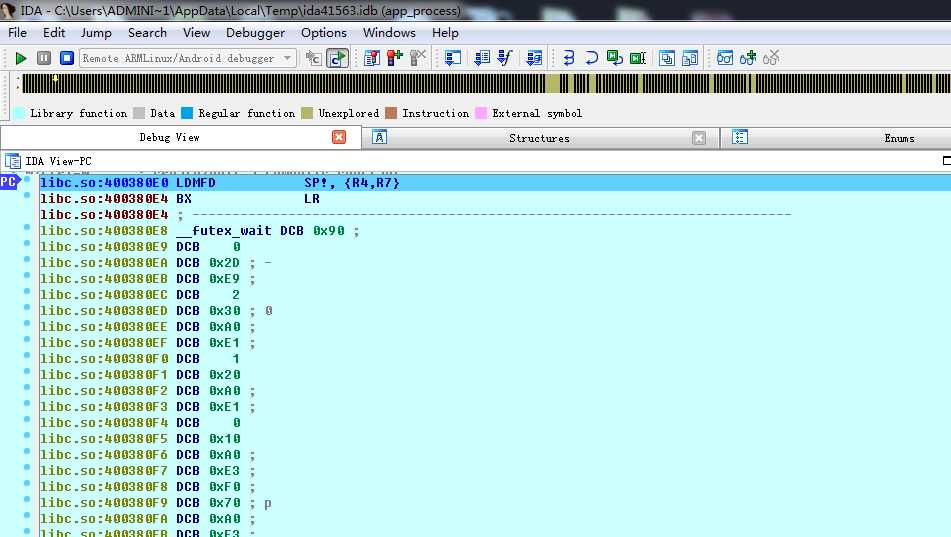Close the Structures tab
The image size is (951, 537).
click(x=699, y=138)
